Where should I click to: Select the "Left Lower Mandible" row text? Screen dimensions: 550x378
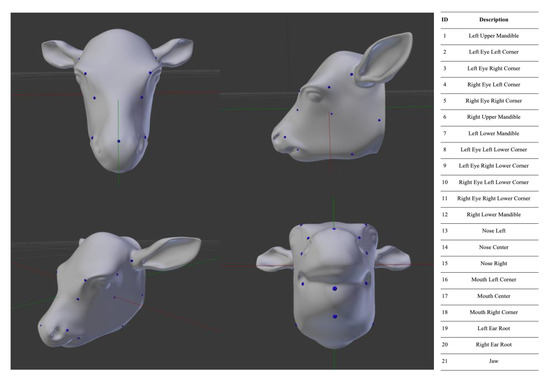coord(494,133)
